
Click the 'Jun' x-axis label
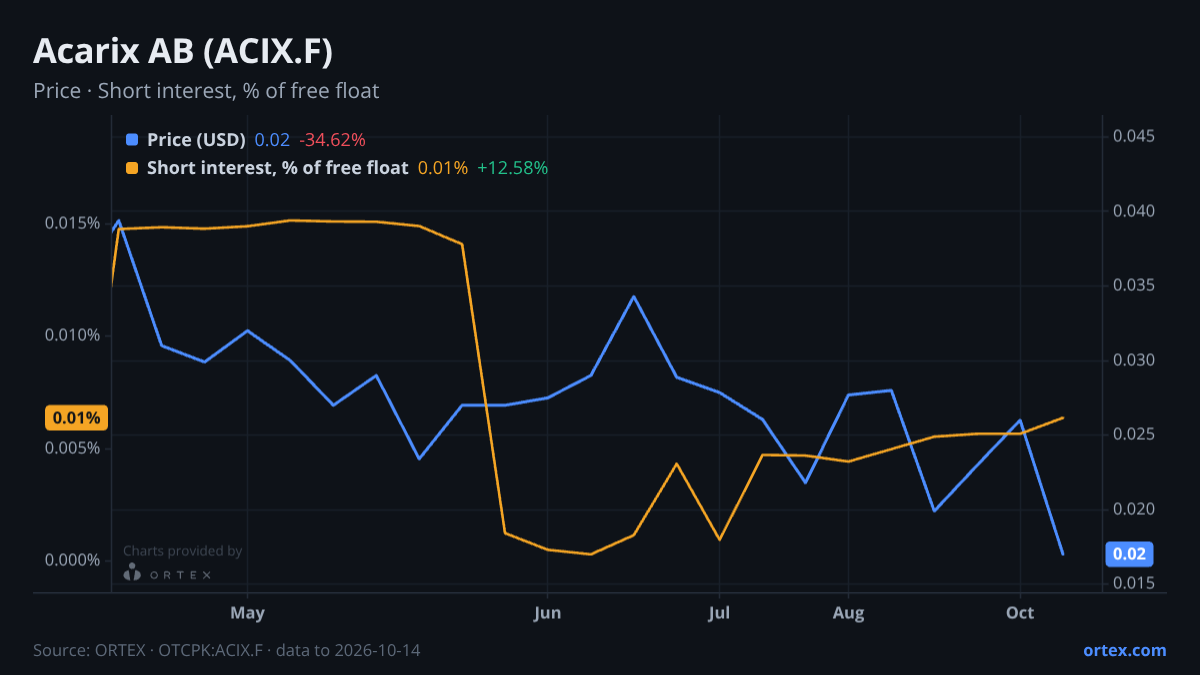(547, 612)
